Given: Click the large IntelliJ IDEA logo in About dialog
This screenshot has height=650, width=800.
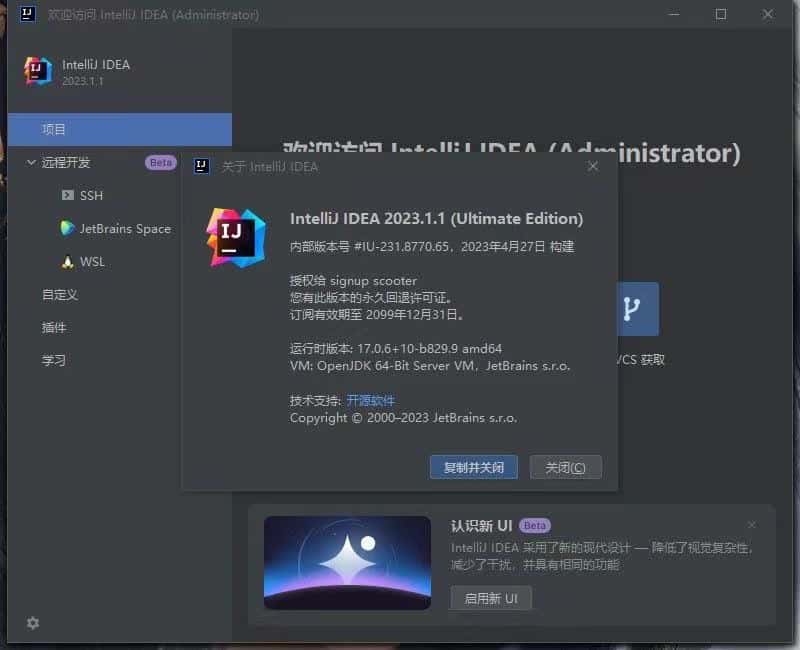Looking at the screenshot, I should (x=236, y=238).
